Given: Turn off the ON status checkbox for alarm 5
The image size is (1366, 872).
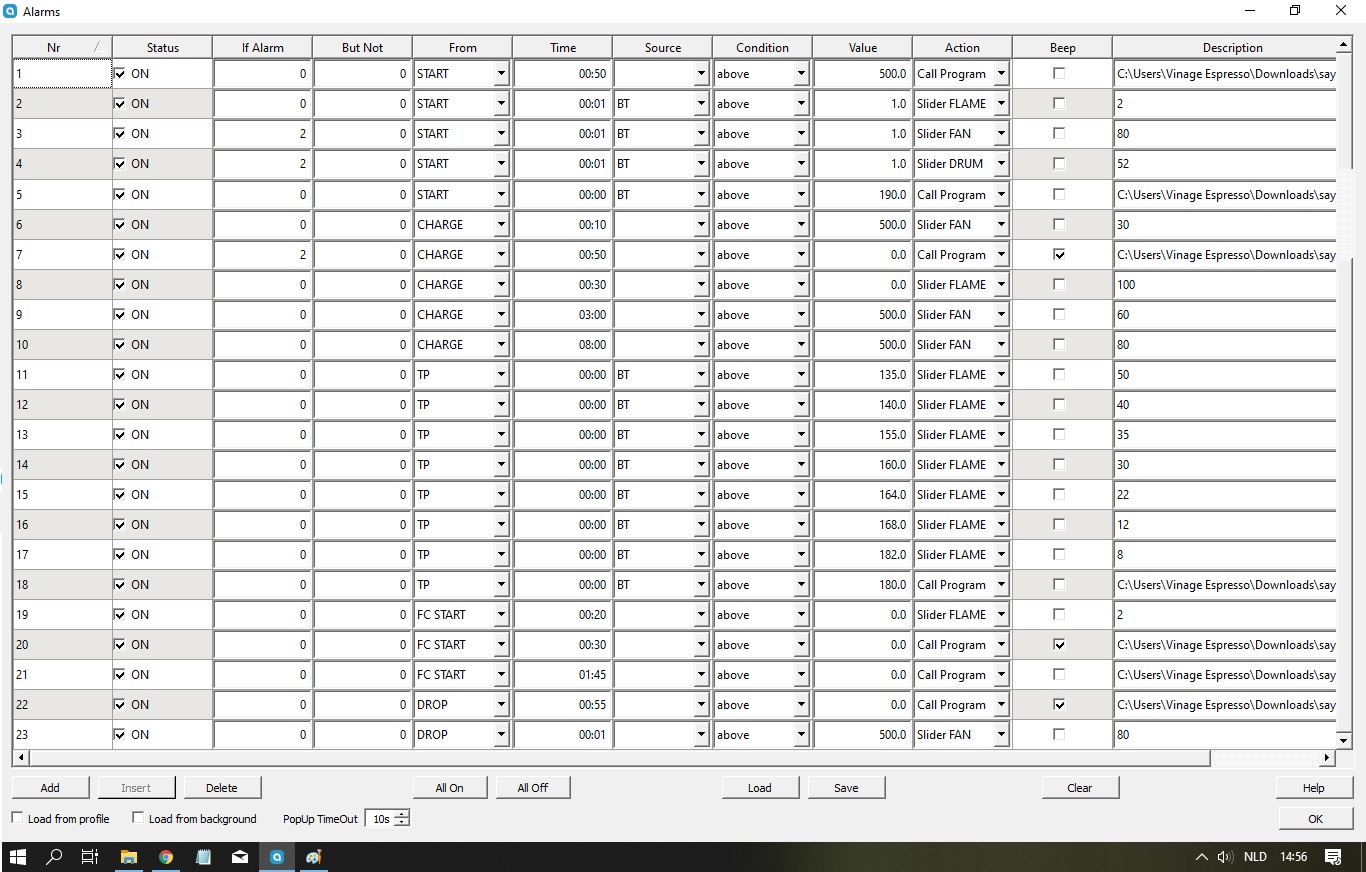Looking at the screenshot, I should coord(120,194).
